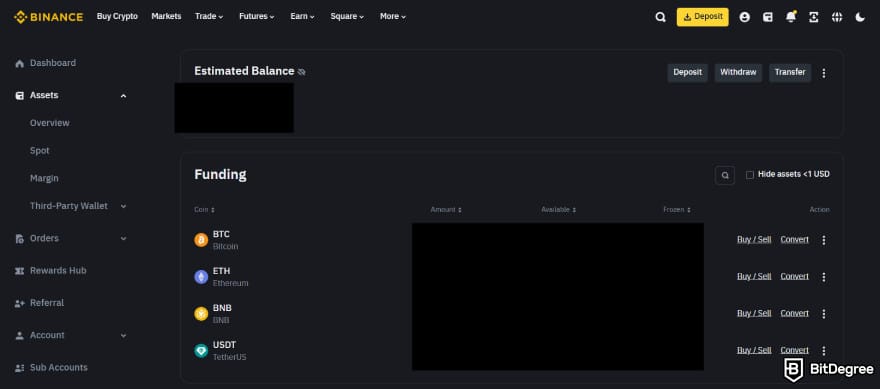880x389 pixels.
Task: Click Convert for ETH
Action: click(795, 276)
